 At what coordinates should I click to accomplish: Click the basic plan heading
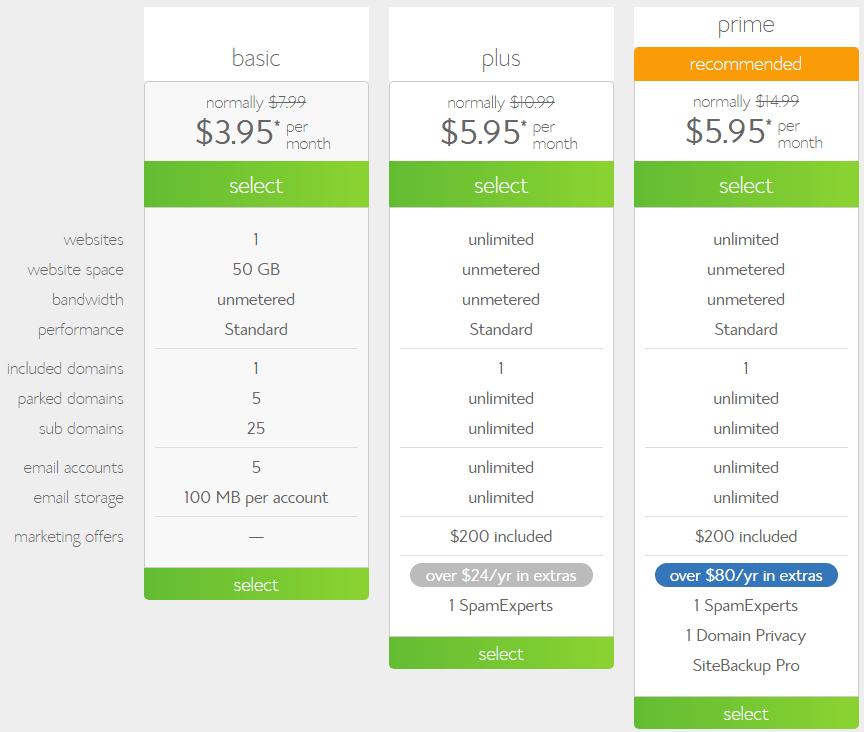(x=256, y=58)
